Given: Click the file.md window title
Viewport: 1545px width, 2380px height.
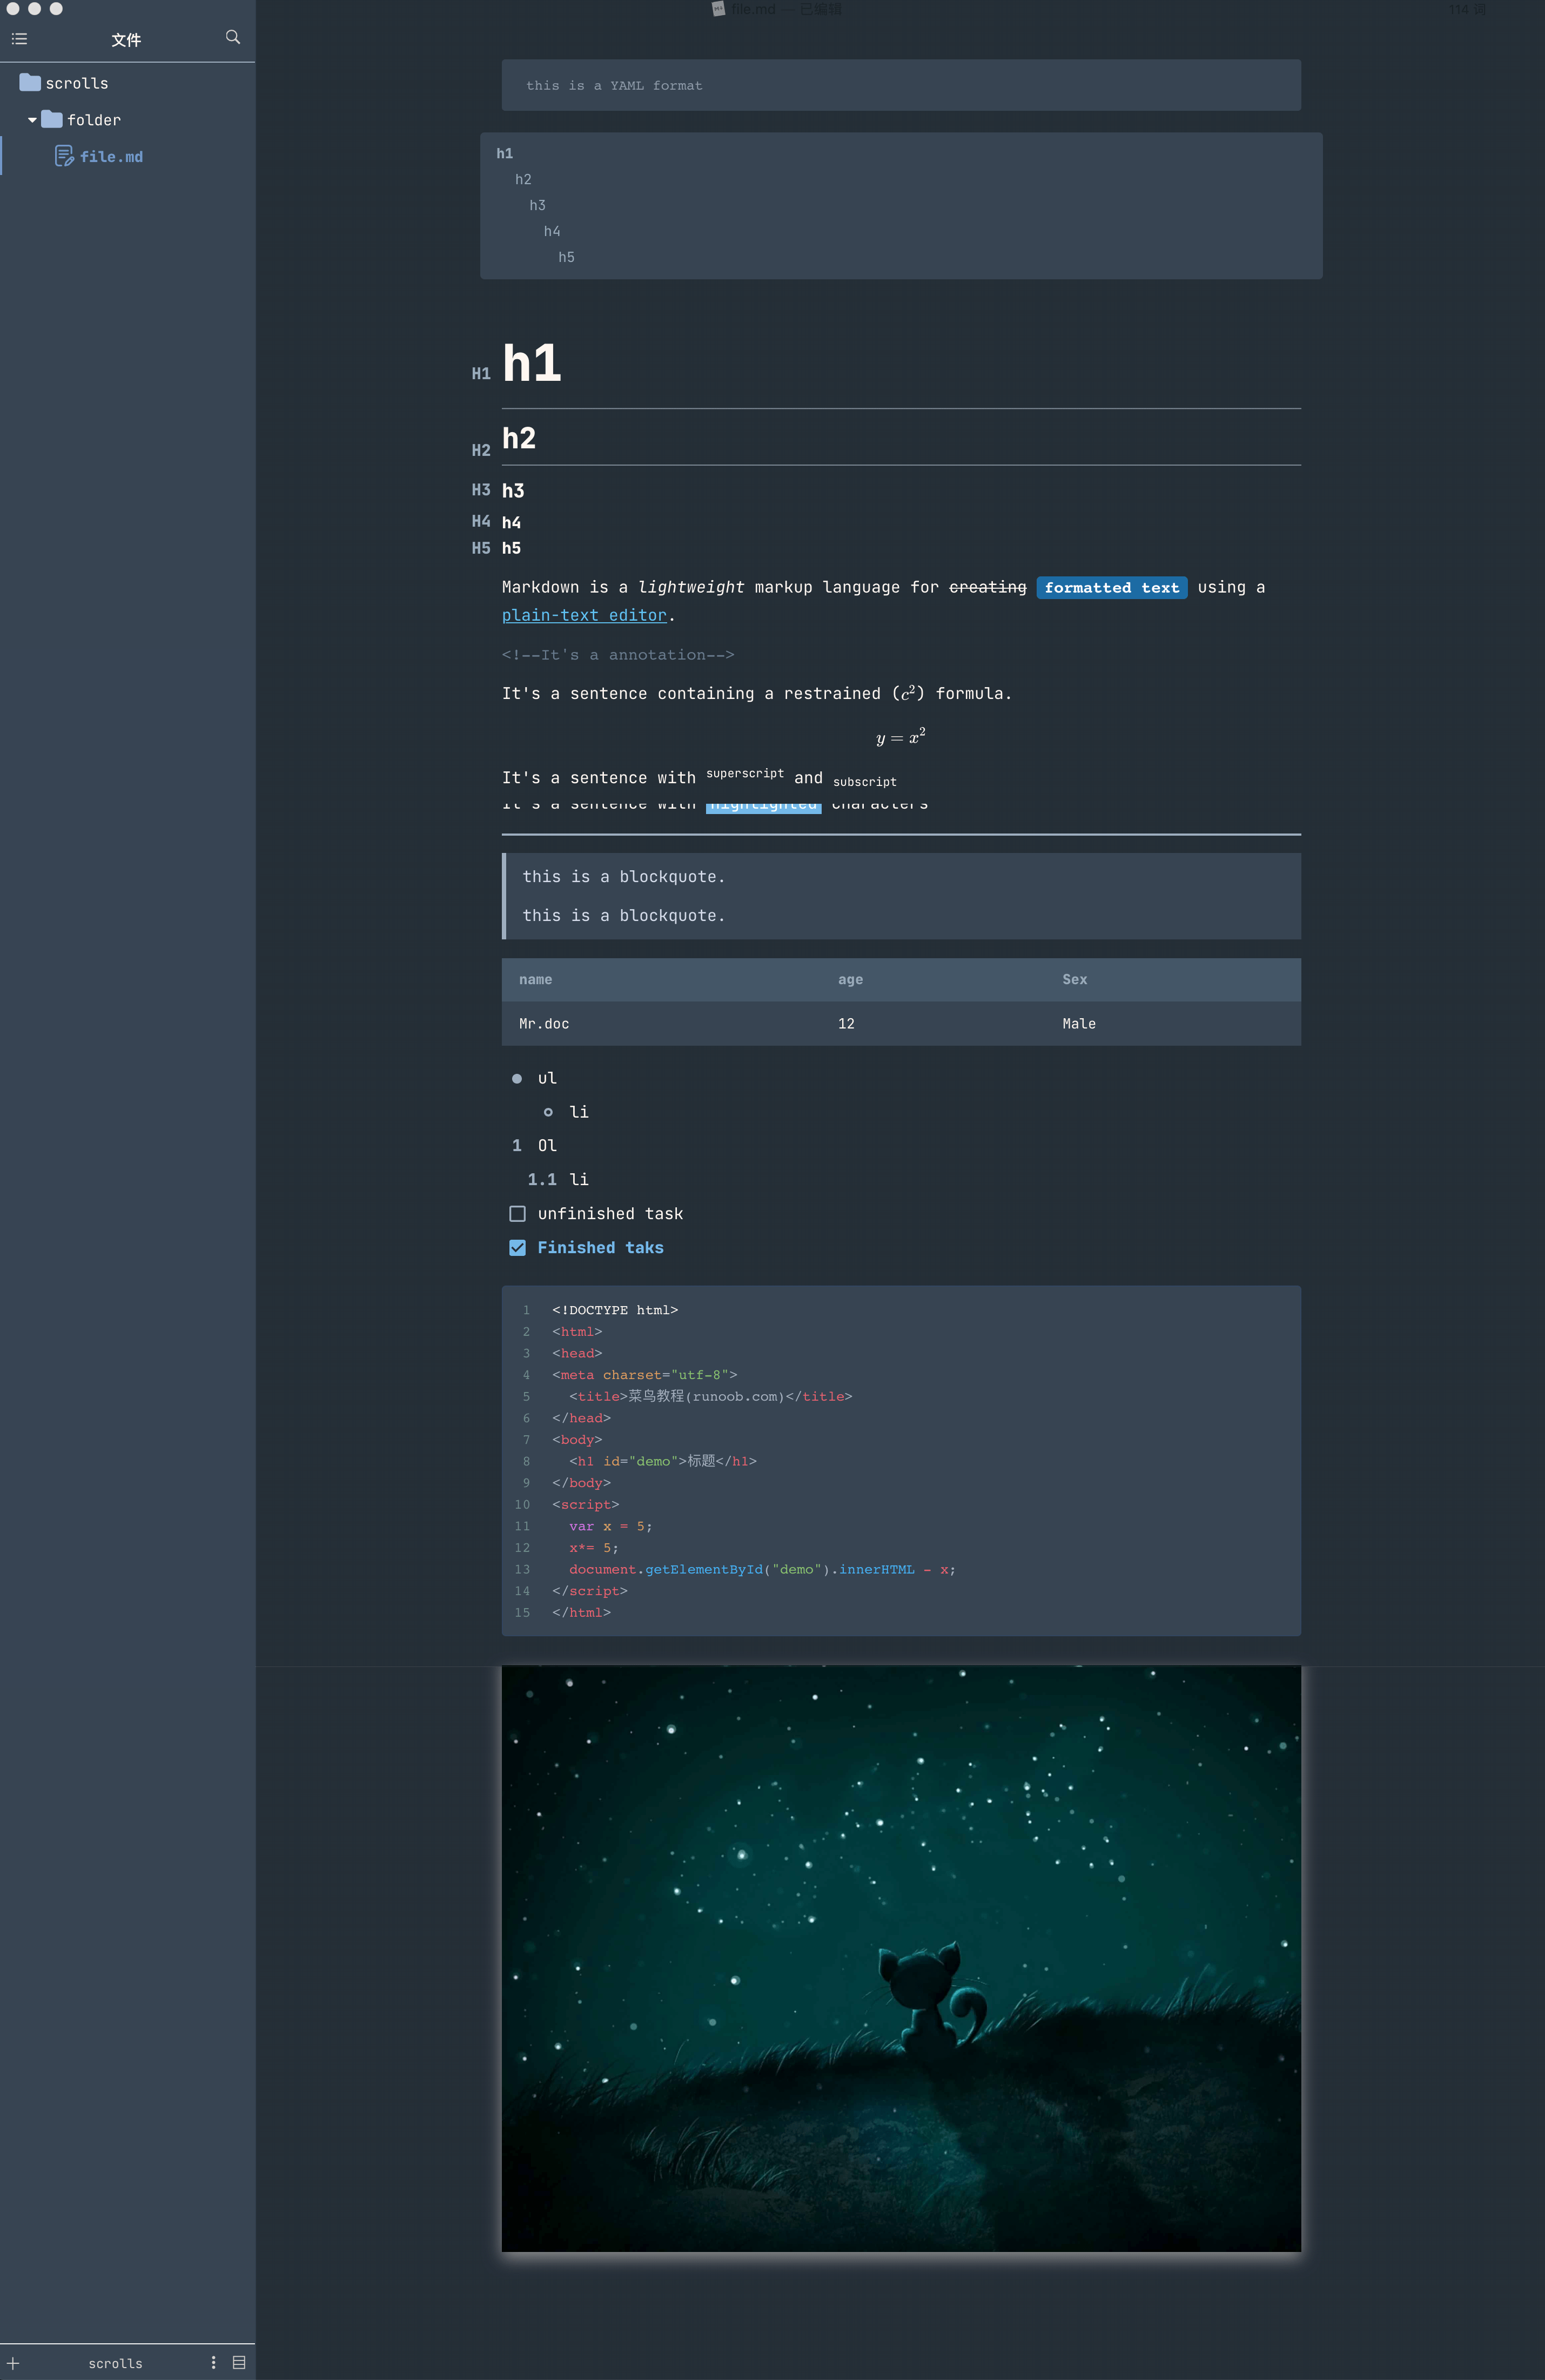Looking at the screenshot, I should click(x=753, y=9).
